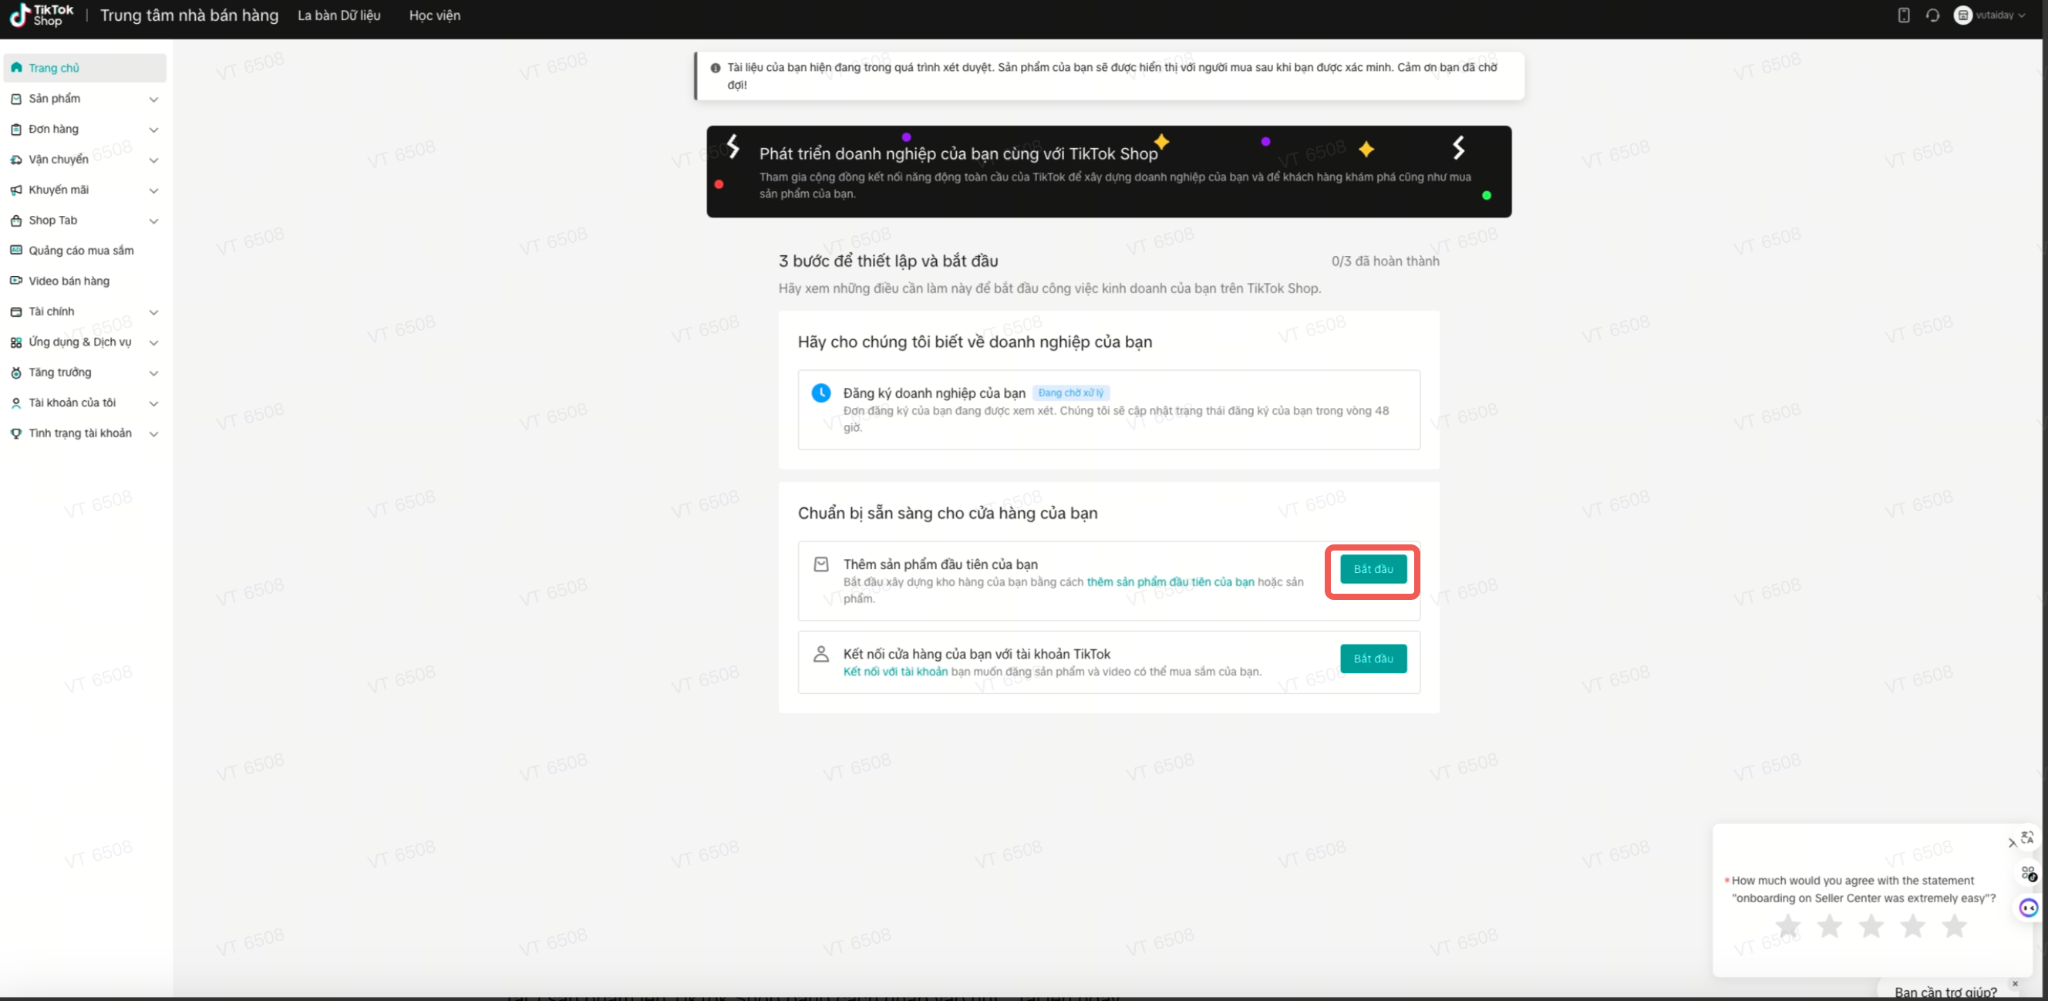Click the shop avatar icon beside vutaiday
This screenshot has width=2048, height=1001.
[1962, 15]
